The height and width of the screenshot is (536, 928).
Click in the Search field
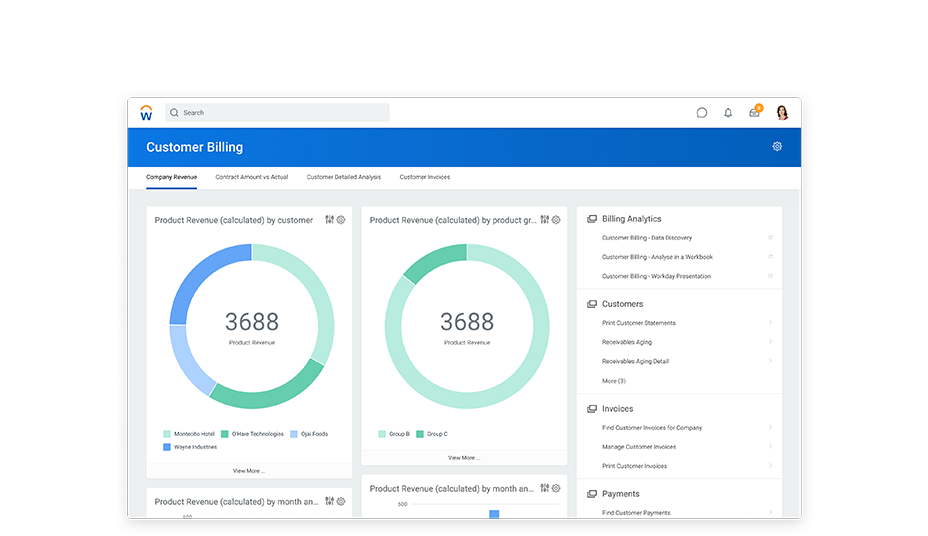point(277,112)
